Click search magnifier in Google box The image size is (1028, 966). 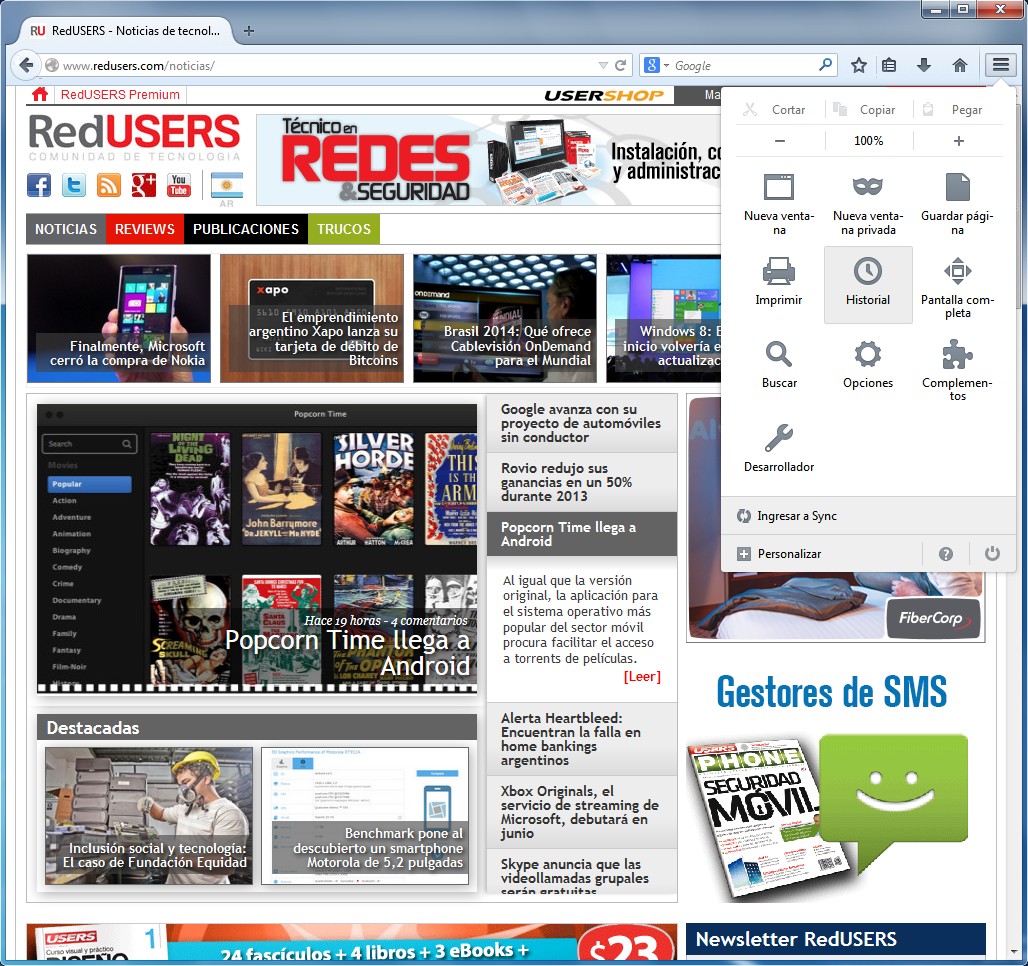[825, 65]
